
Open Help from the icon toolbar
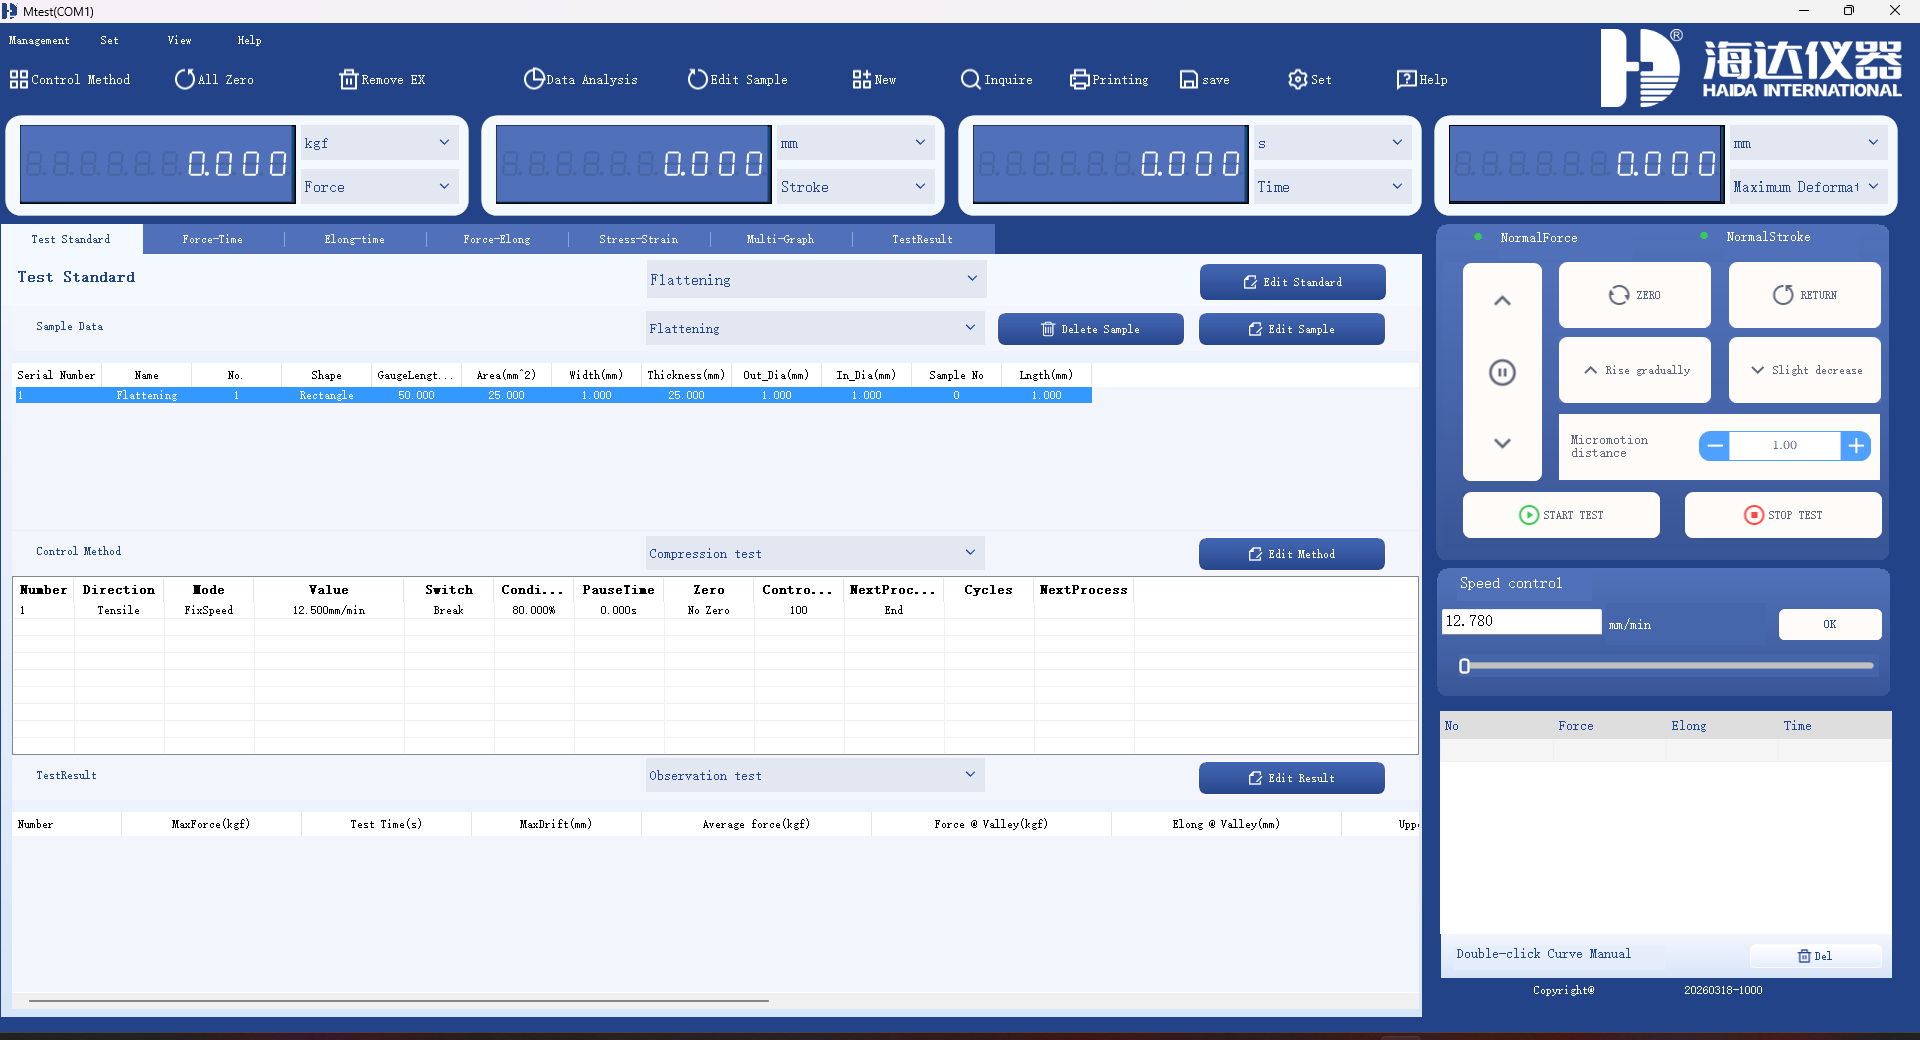click(x=1422, y=80)
